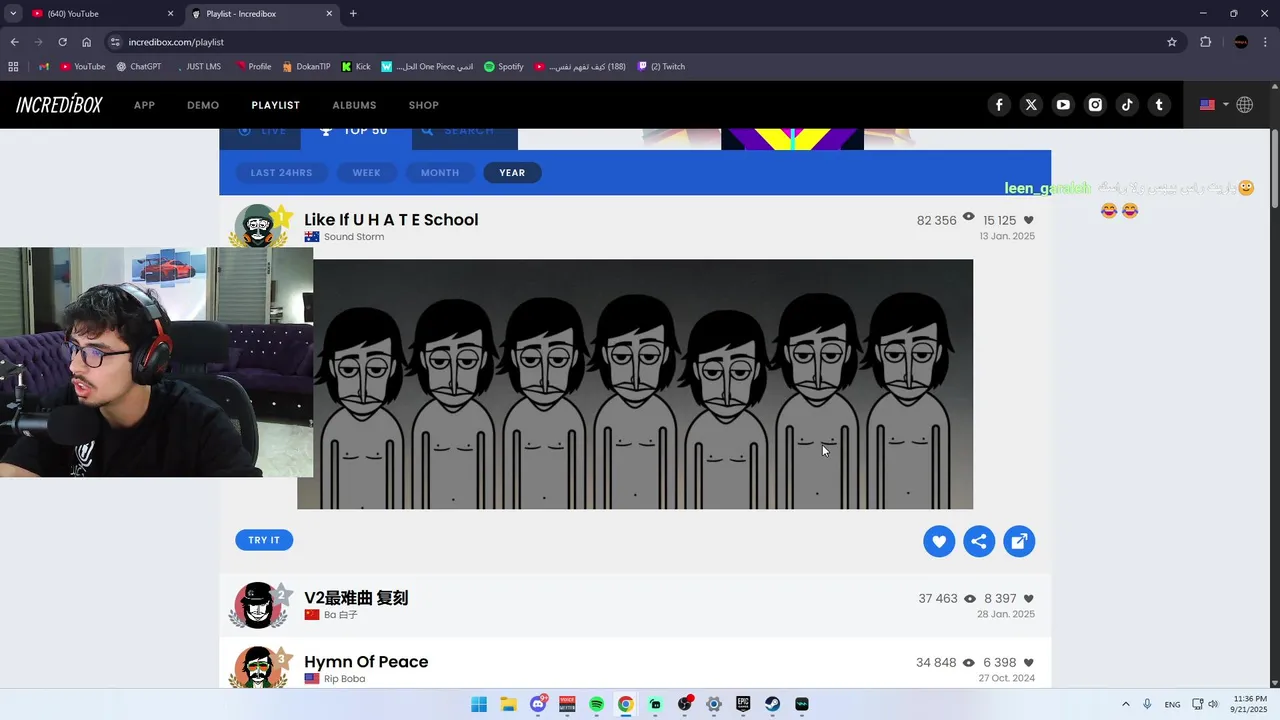Click the blue share button

(x=979, y=541)
